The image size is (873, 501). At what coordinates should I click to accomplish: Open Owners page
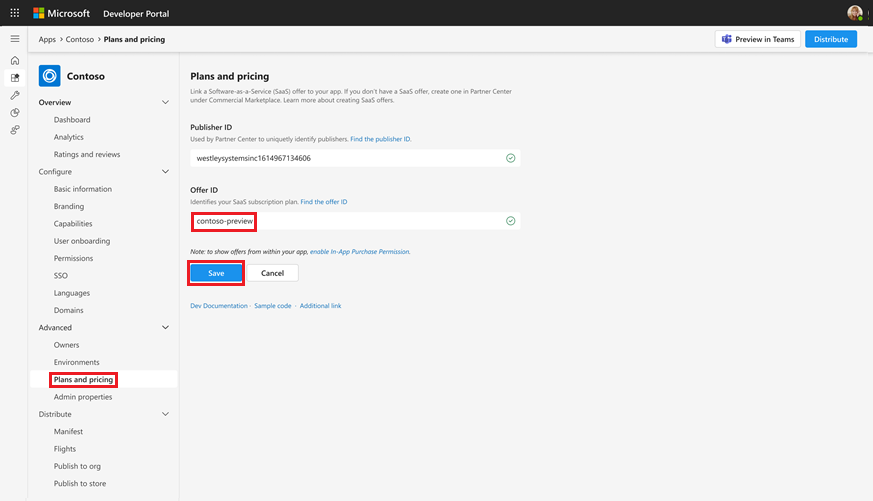66,345
